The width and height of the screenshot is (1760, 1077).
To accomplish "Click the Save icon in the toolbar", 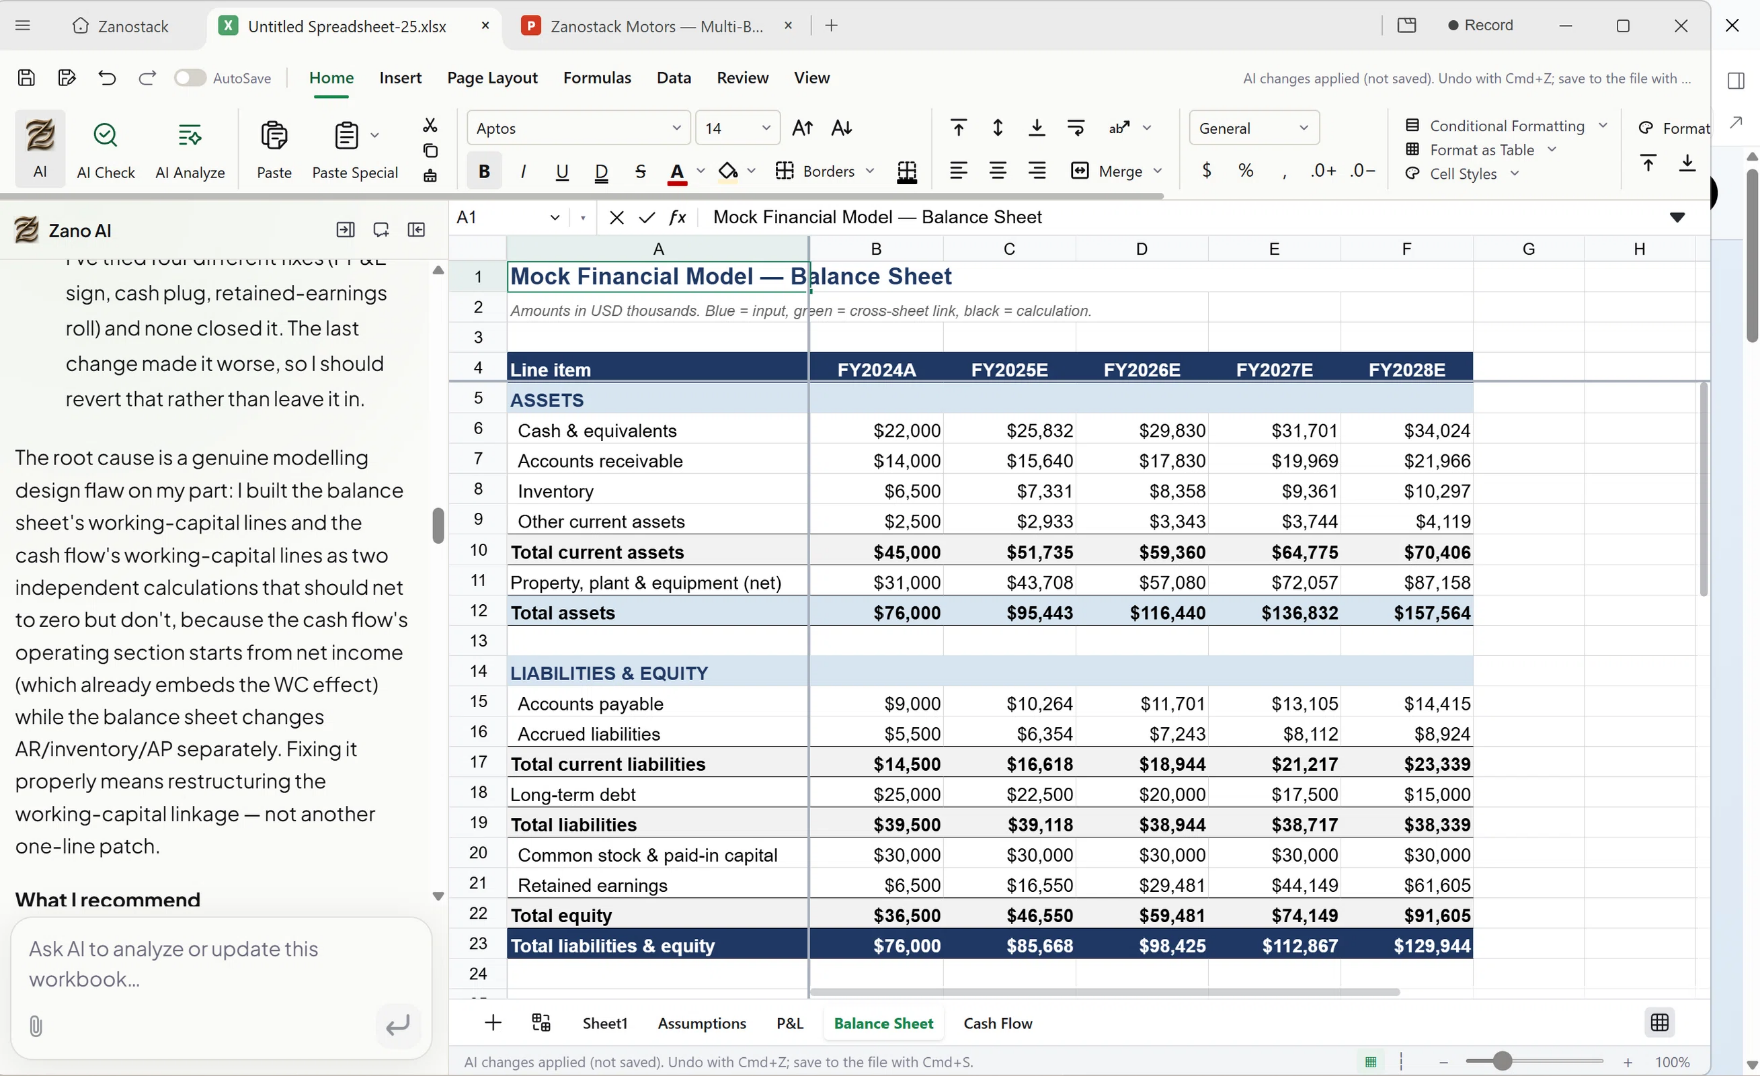I will (x=27, y=78).
